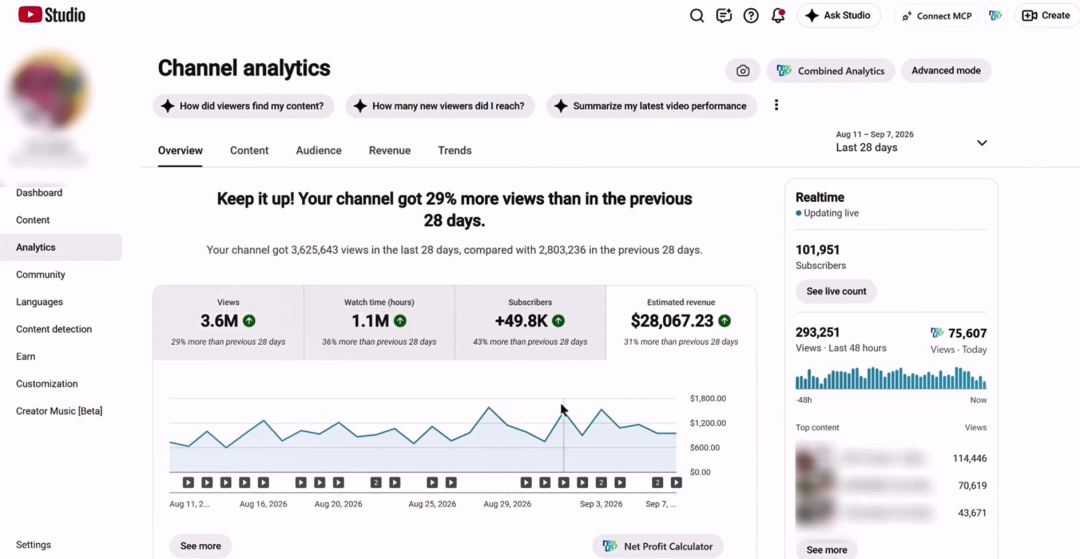Click the blurred channel avatar
The image size is (1080, 559).
pos(48,89)
